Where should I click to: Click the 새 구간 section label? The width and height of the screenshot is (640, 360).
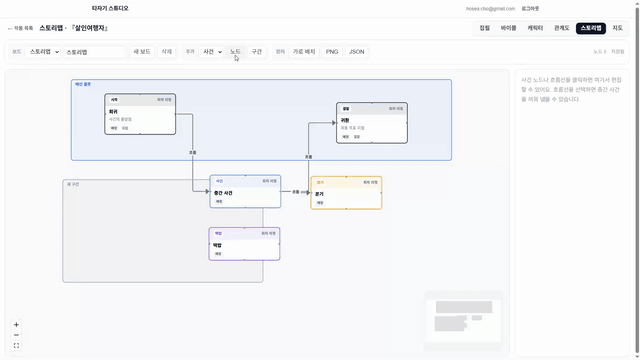coord(73,184)
